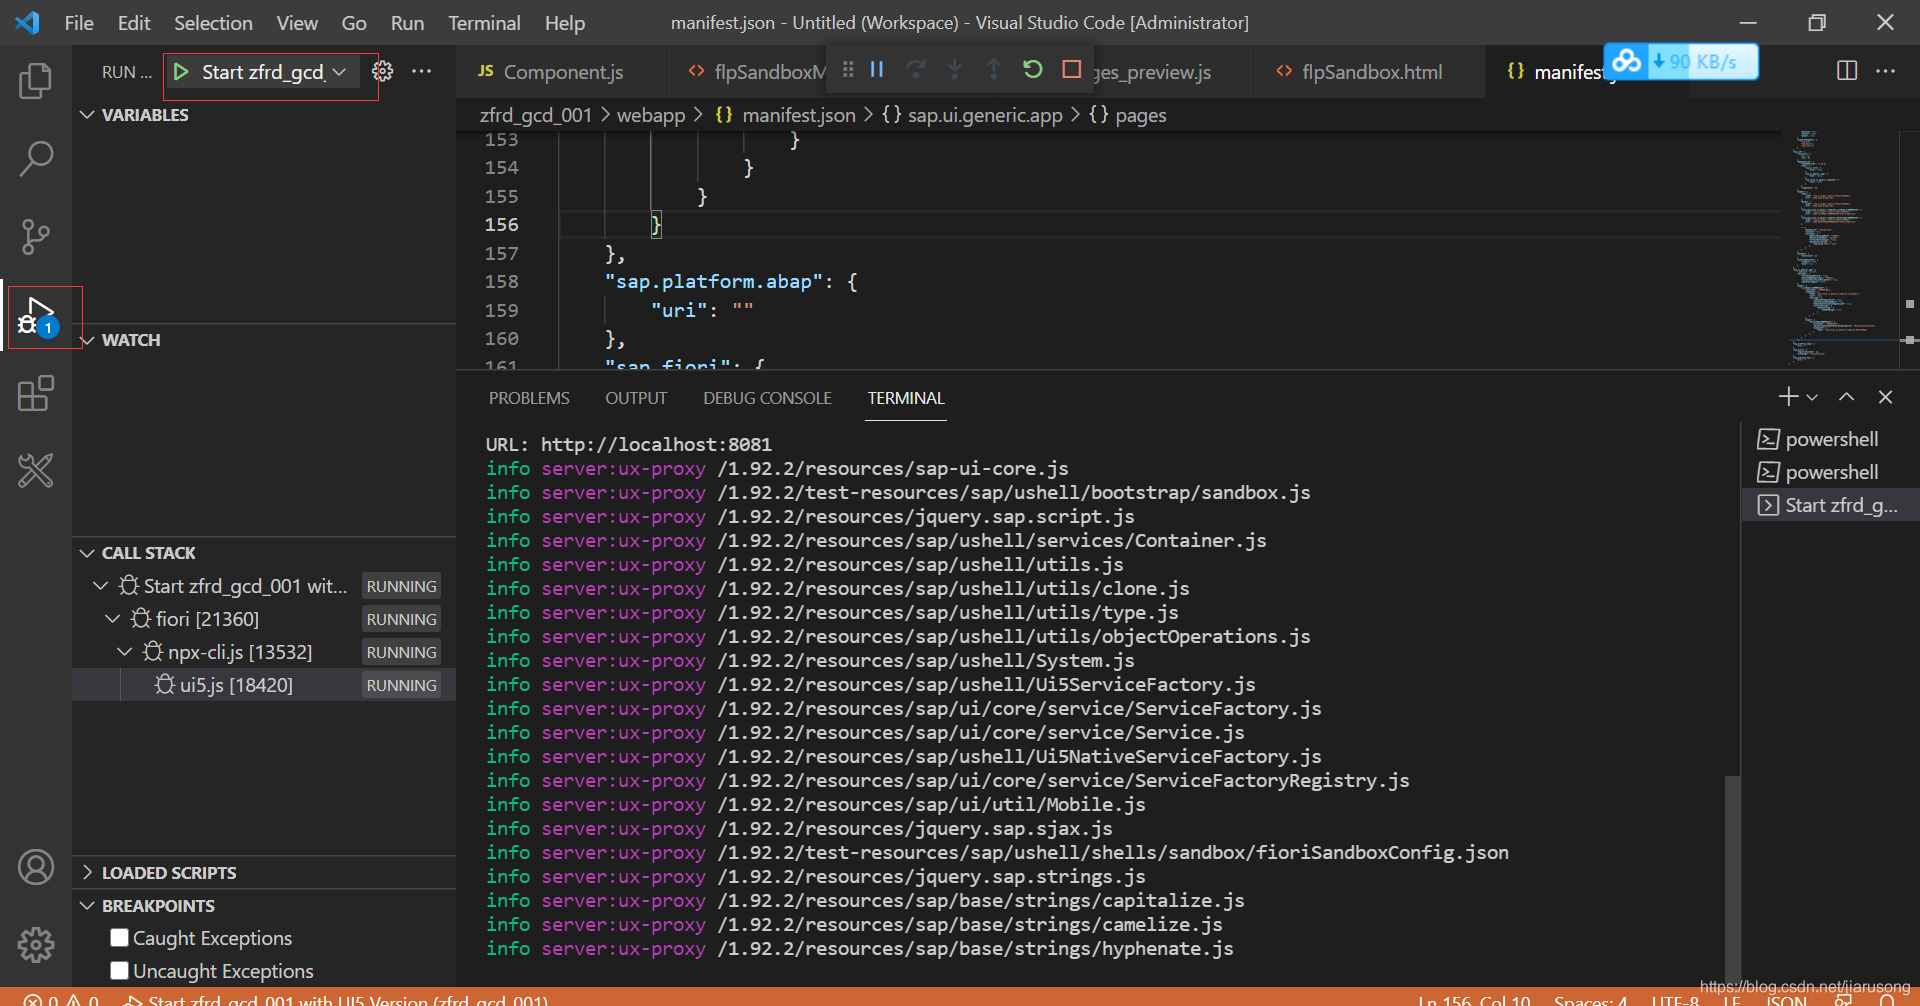Step over in debug toolbar
Viewport: 1920px width, 1006px height.
[x=916, y=69]
